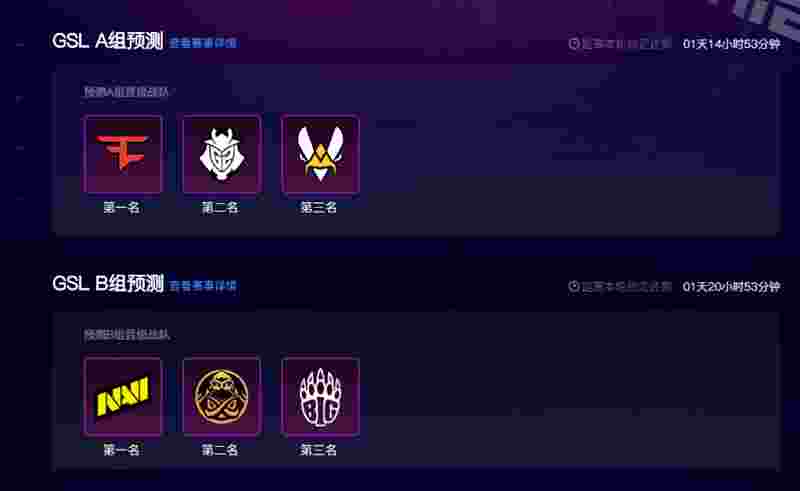Pick the ENCE circular gold logo

pos(221,397)
